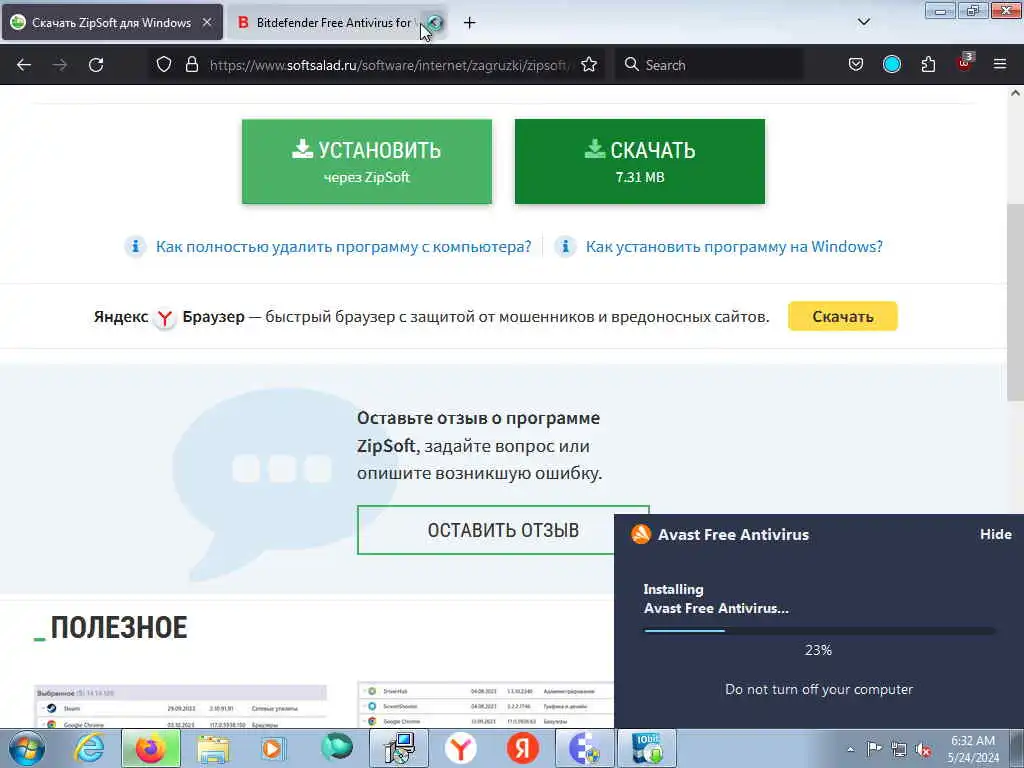Open the red Я Yandex taskbar icon
The height and width of the screenshot is (768, 1024).
(x=522, y=748)
